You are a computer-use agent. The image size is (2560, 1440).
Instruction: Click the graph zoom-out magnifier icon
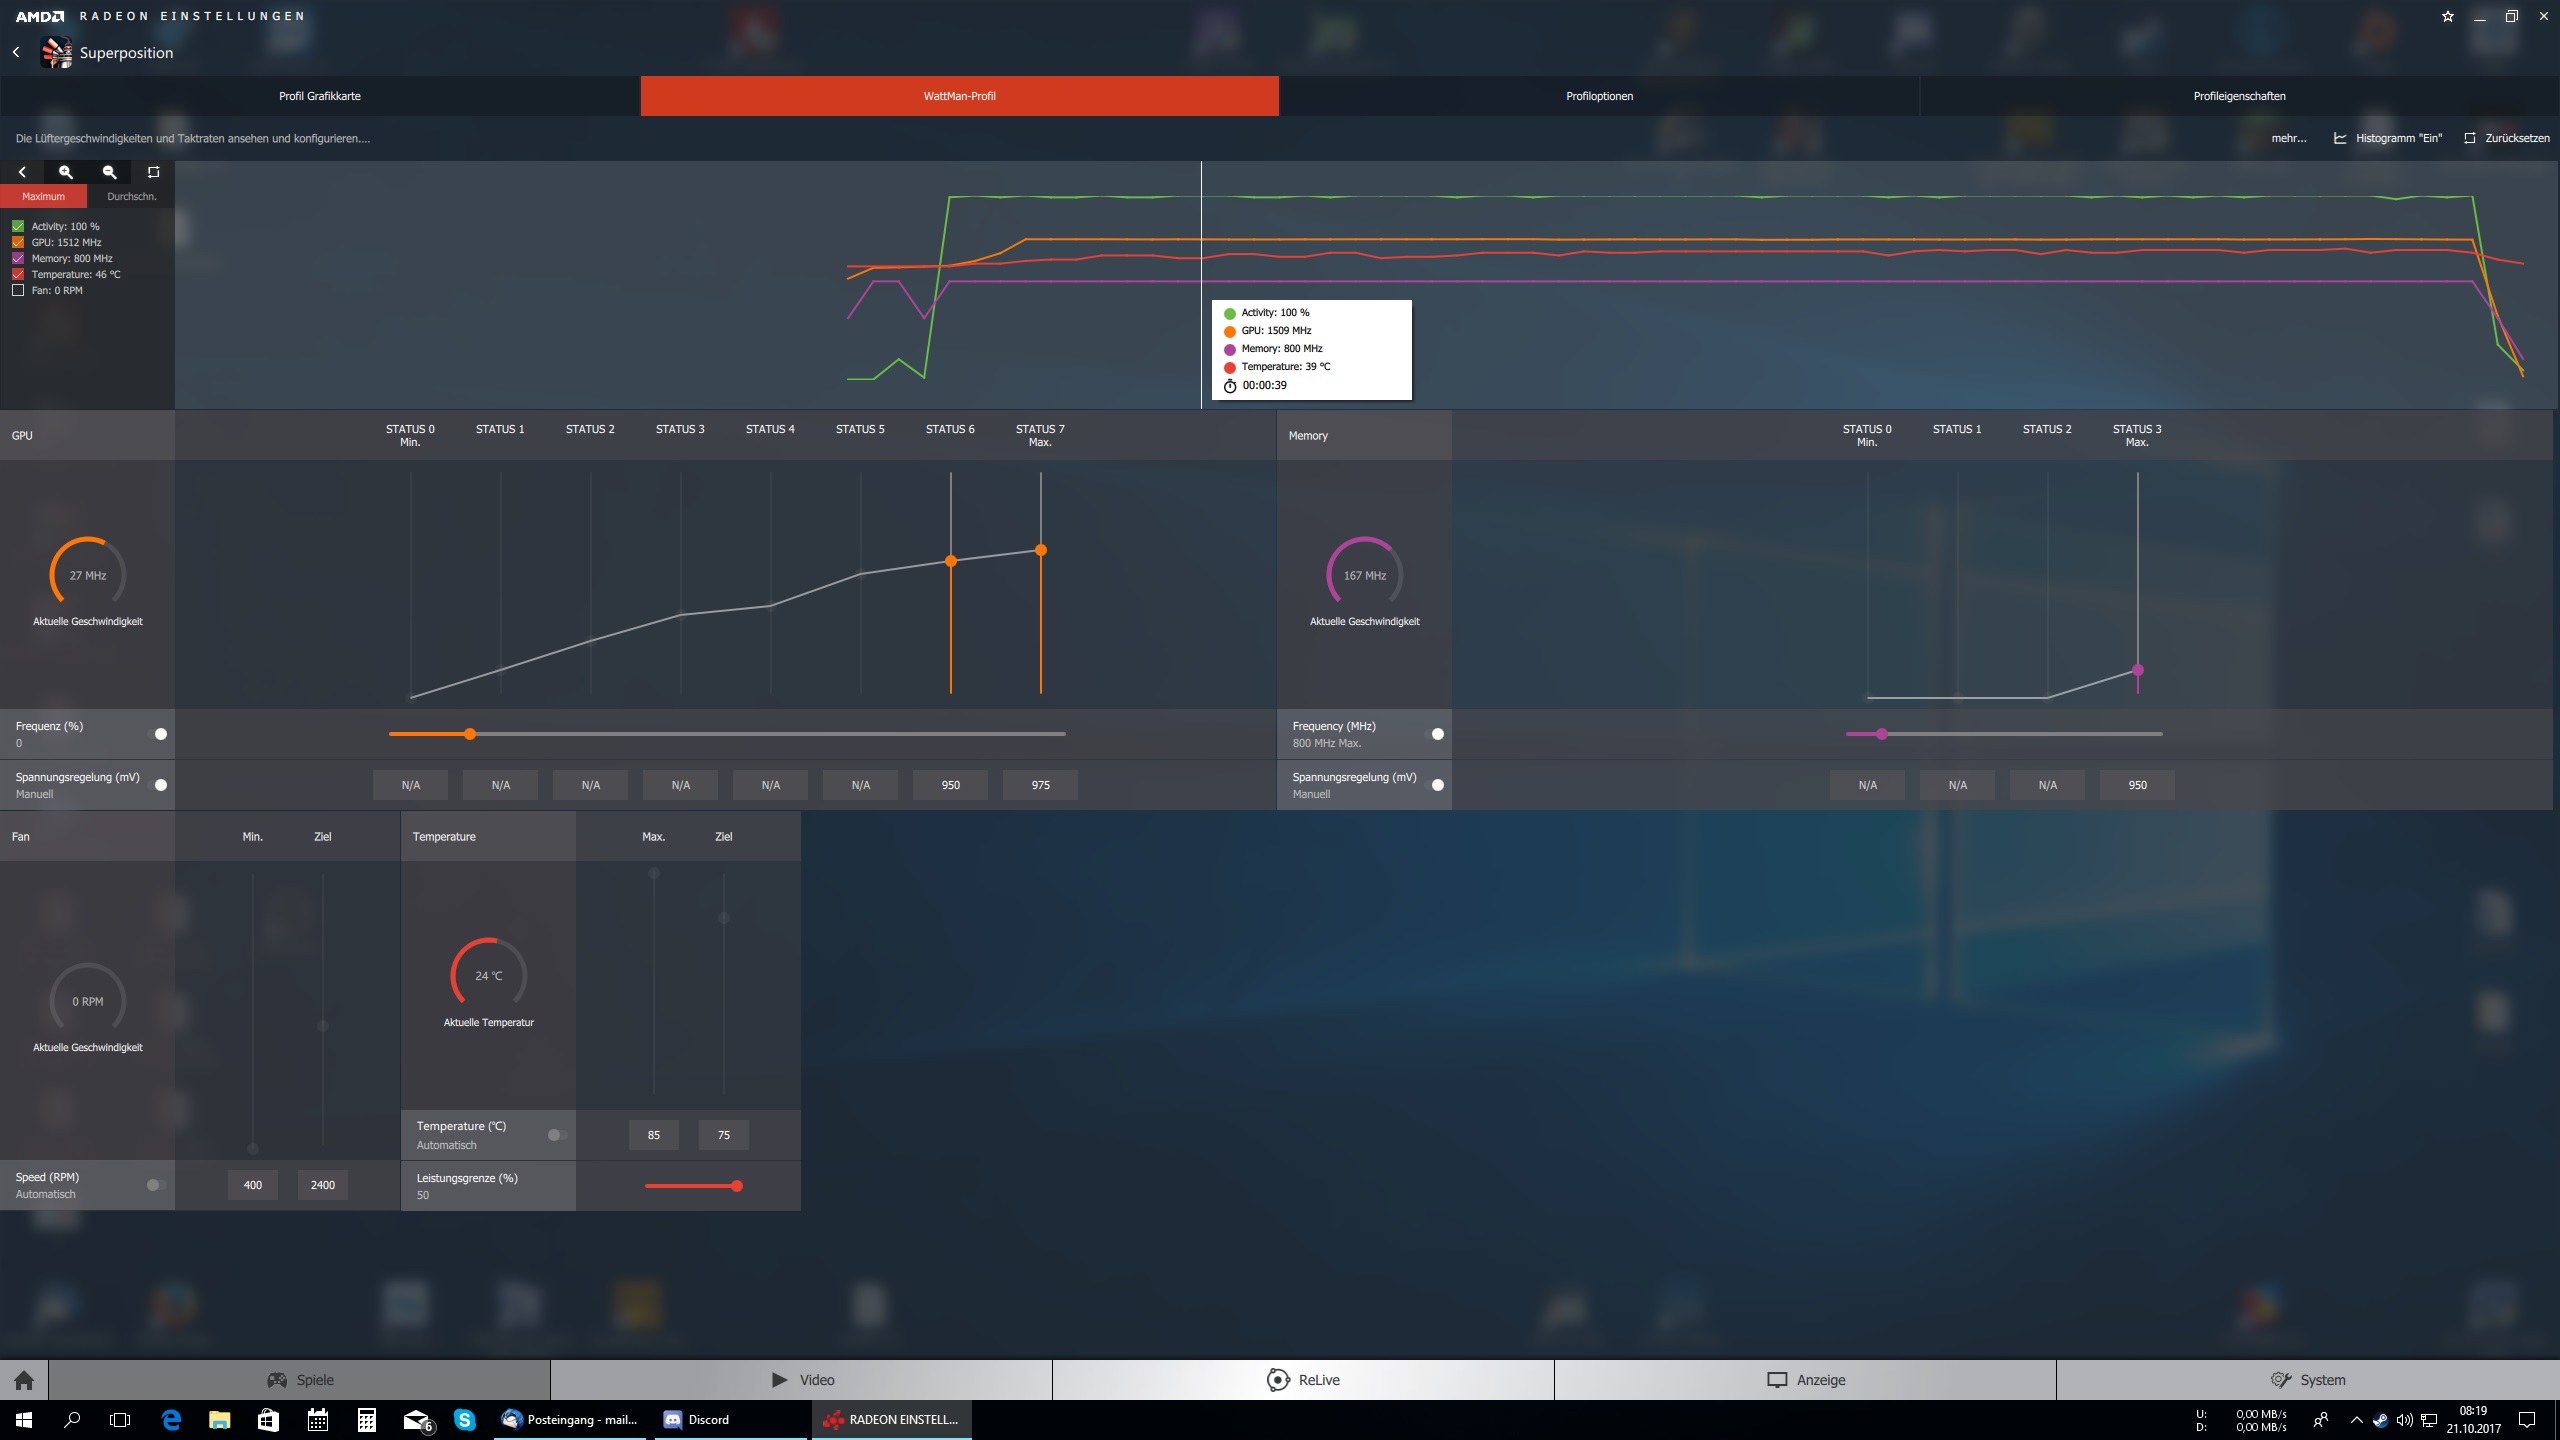pyautogui.click(x=110, y=172)
